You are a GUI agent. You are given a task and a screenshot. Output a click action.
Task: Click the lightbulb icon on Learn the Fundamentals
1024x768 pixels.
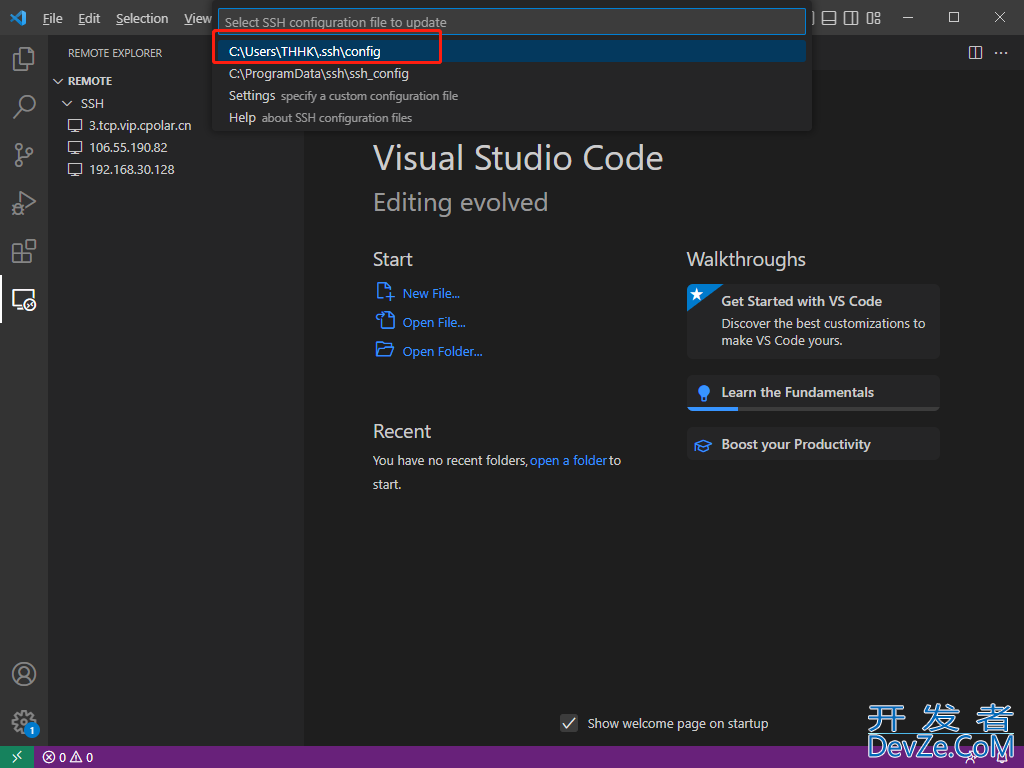(703, 392)
